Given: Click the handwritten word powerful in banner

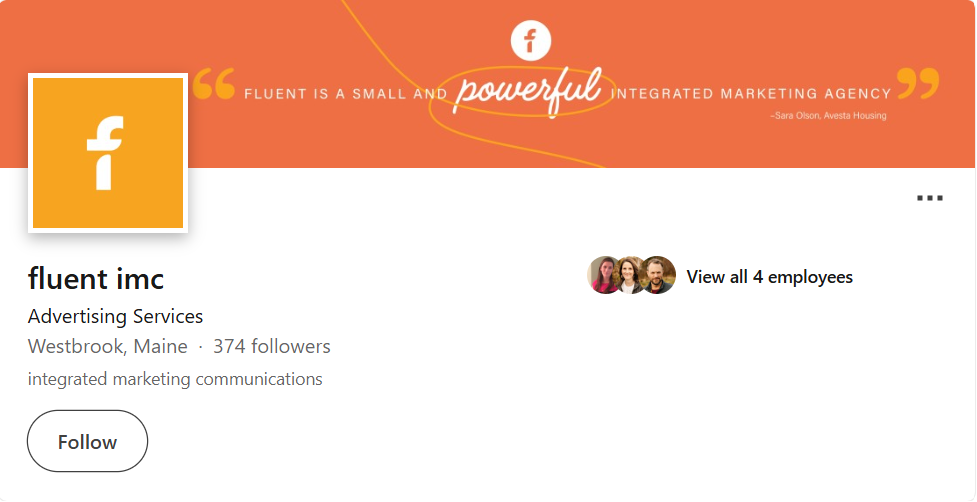Looking at the screenshot, I should pos(529,92).
